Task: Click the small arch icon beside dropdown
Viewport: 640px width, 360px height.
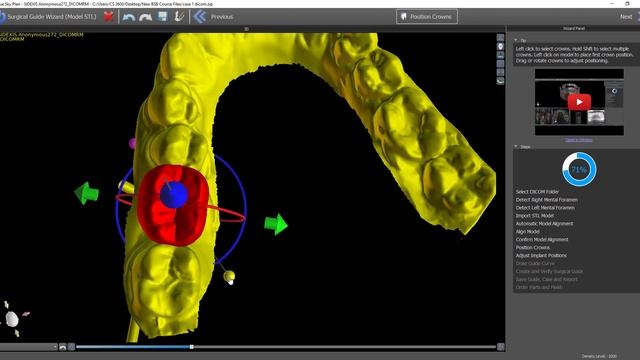Action: click(x=62, y=347)
